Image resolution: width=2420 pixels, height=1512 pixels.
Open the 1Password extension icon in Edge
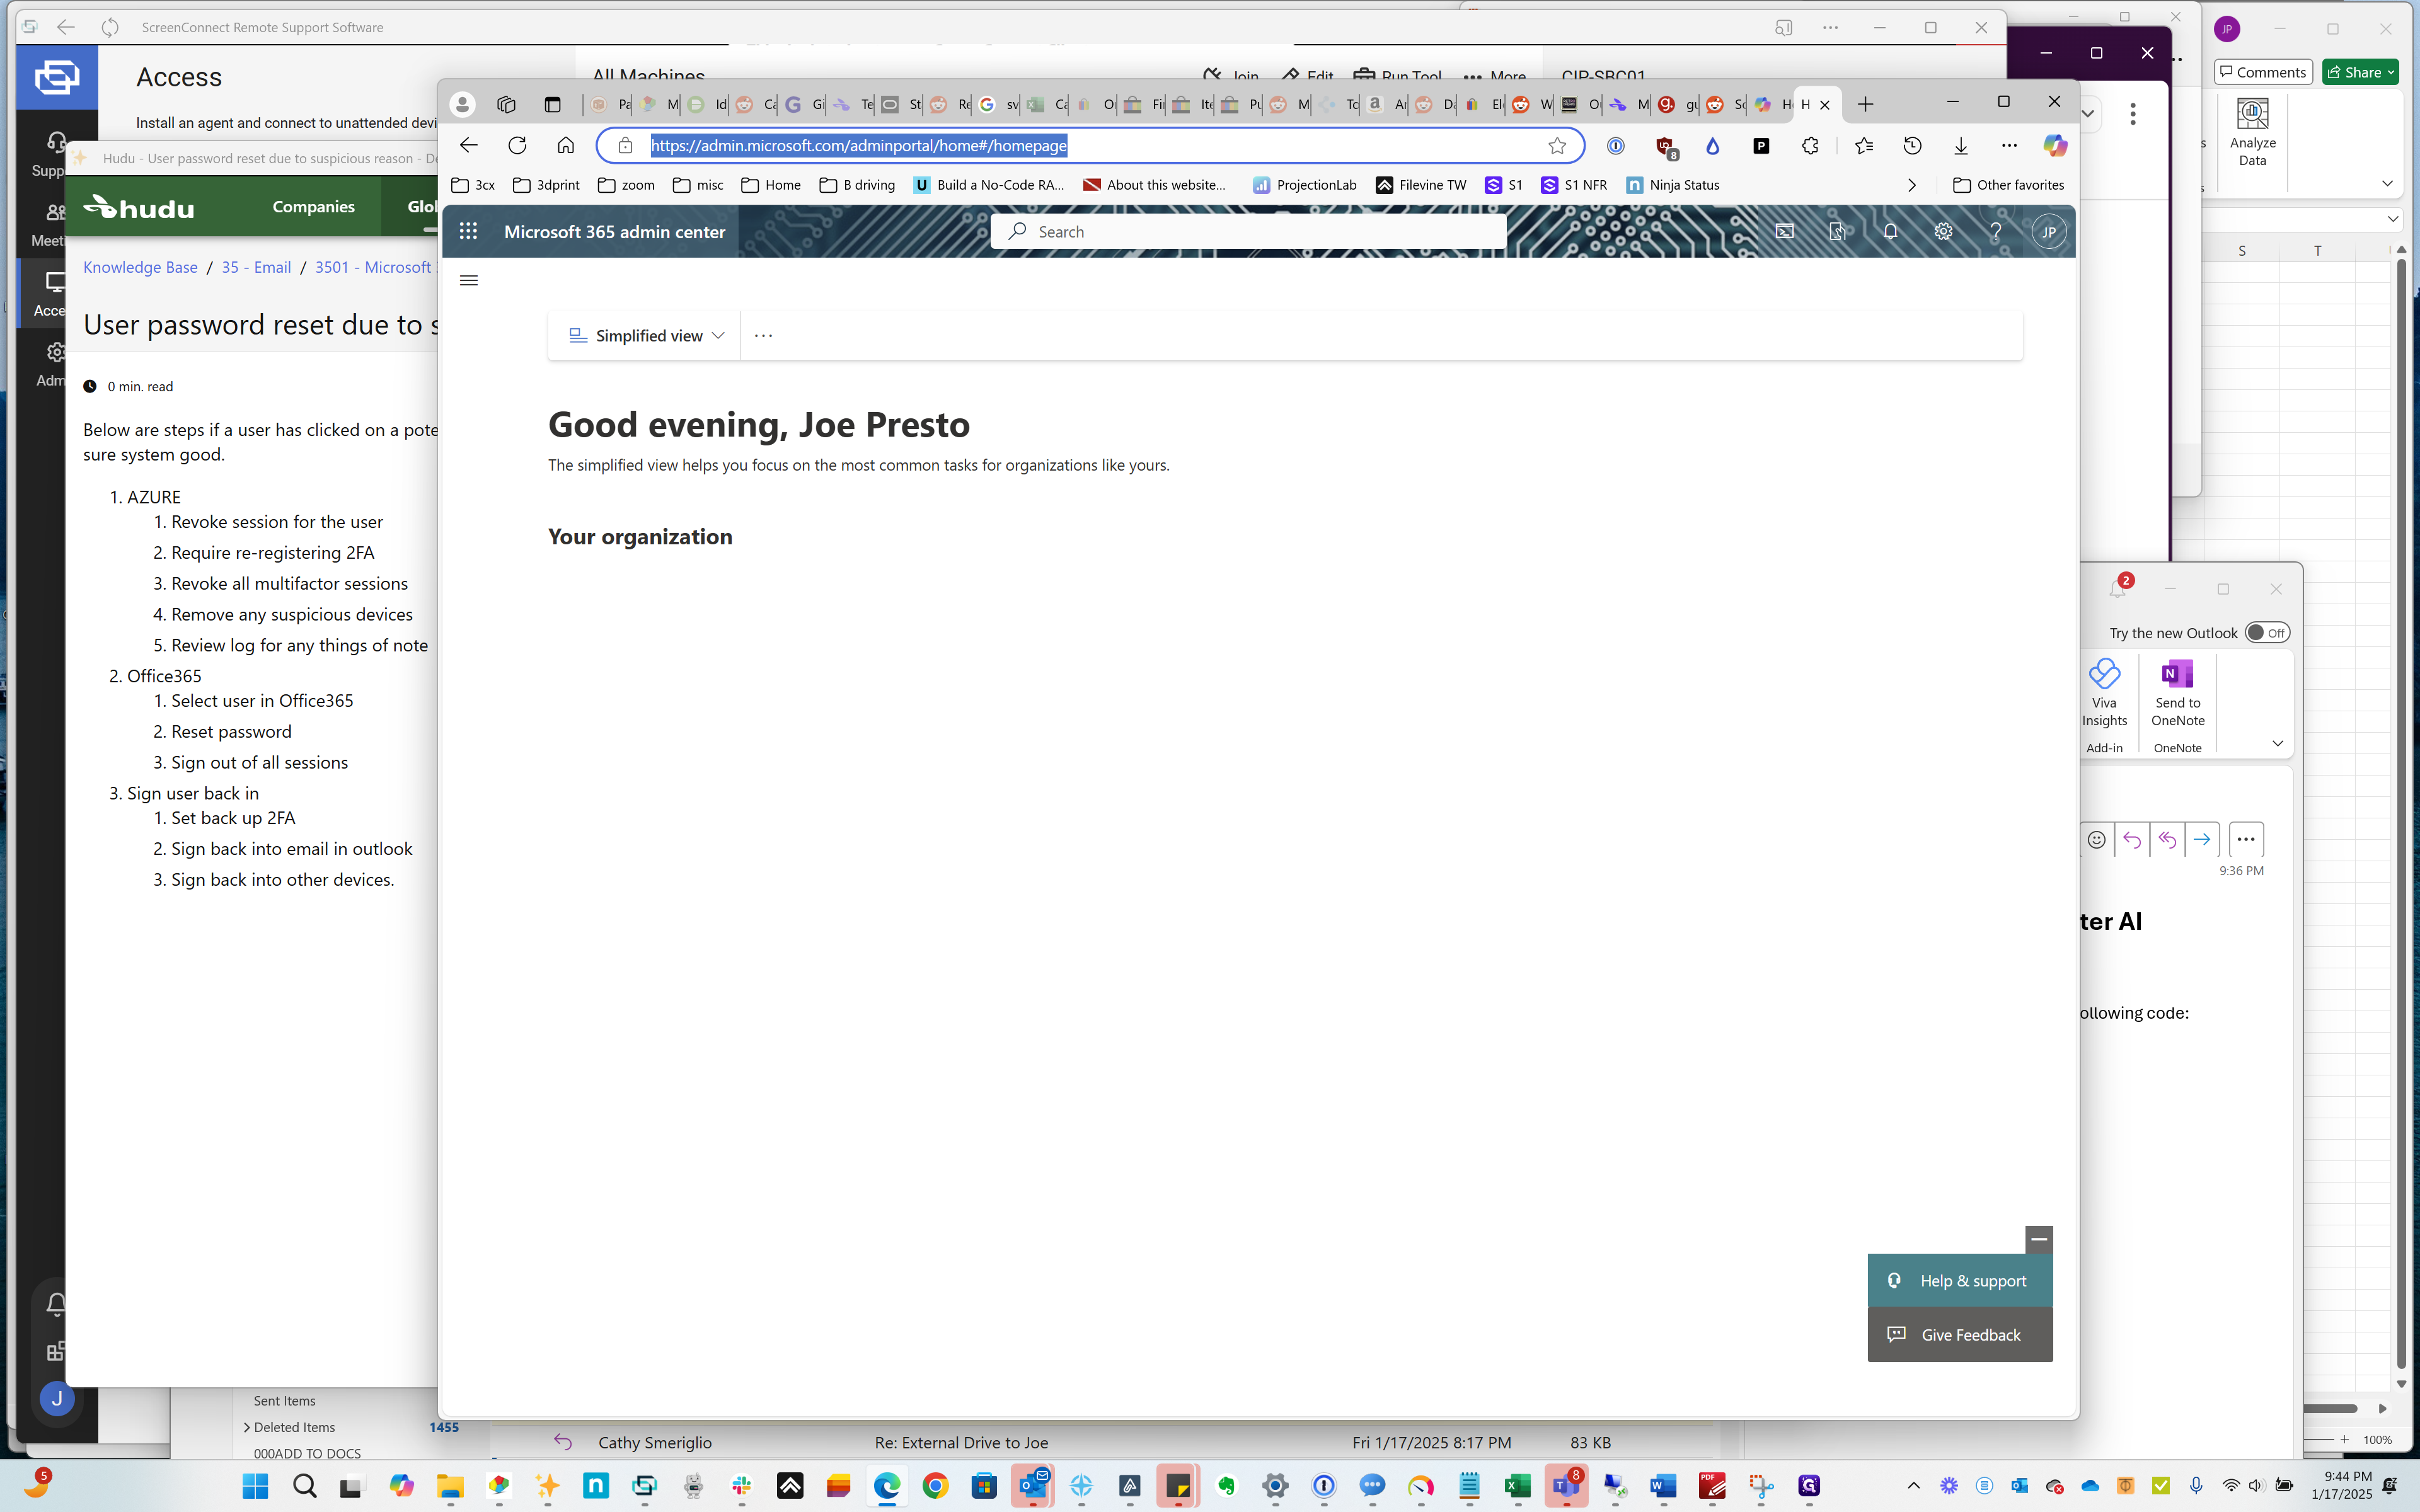pos(1615,146)
